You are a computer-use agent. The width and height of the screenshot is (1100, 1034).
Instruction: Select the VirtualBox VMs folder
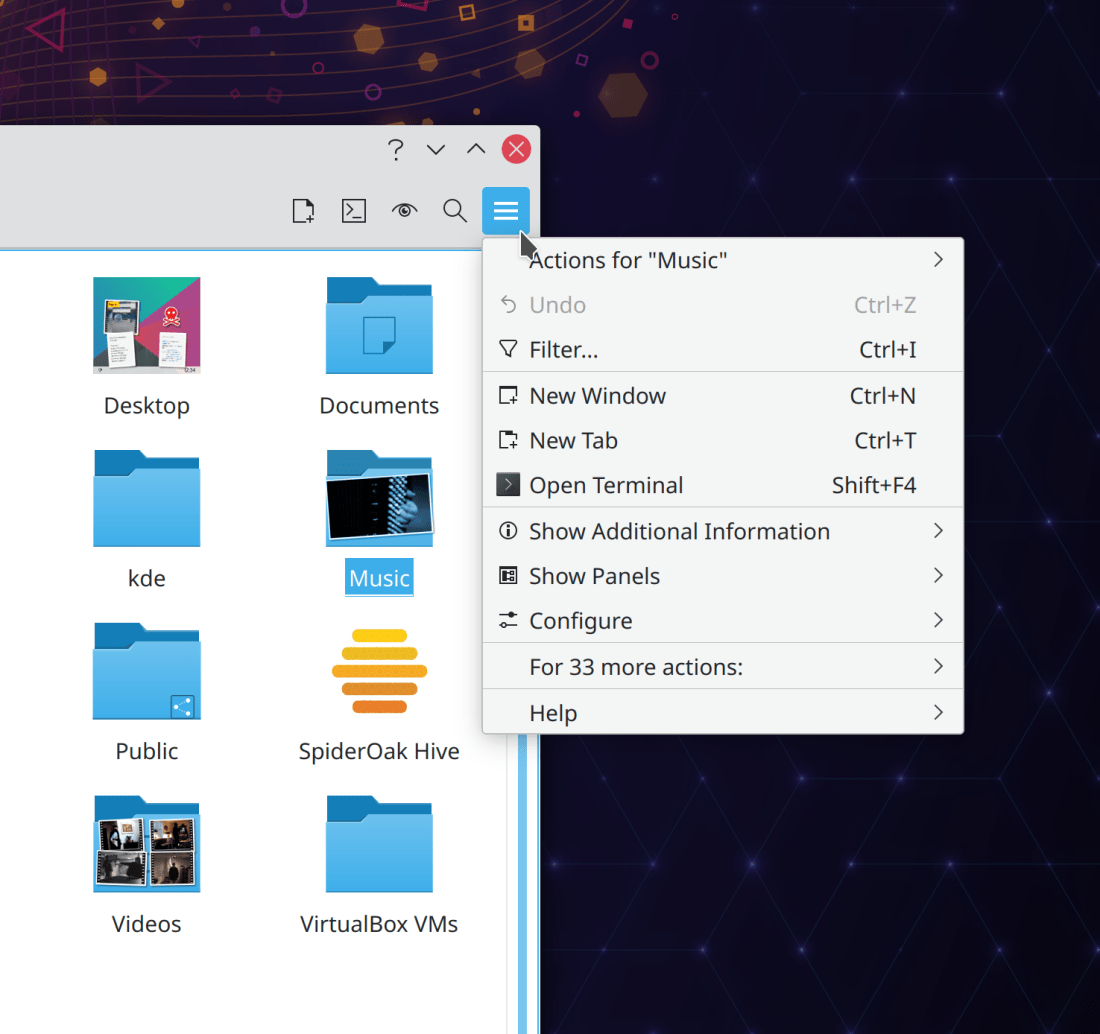click(379, 844)
